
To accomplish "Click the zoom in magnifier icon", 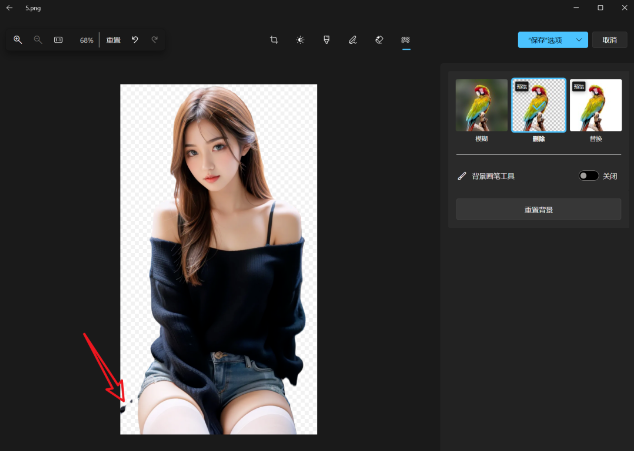I will pos(18,40).
